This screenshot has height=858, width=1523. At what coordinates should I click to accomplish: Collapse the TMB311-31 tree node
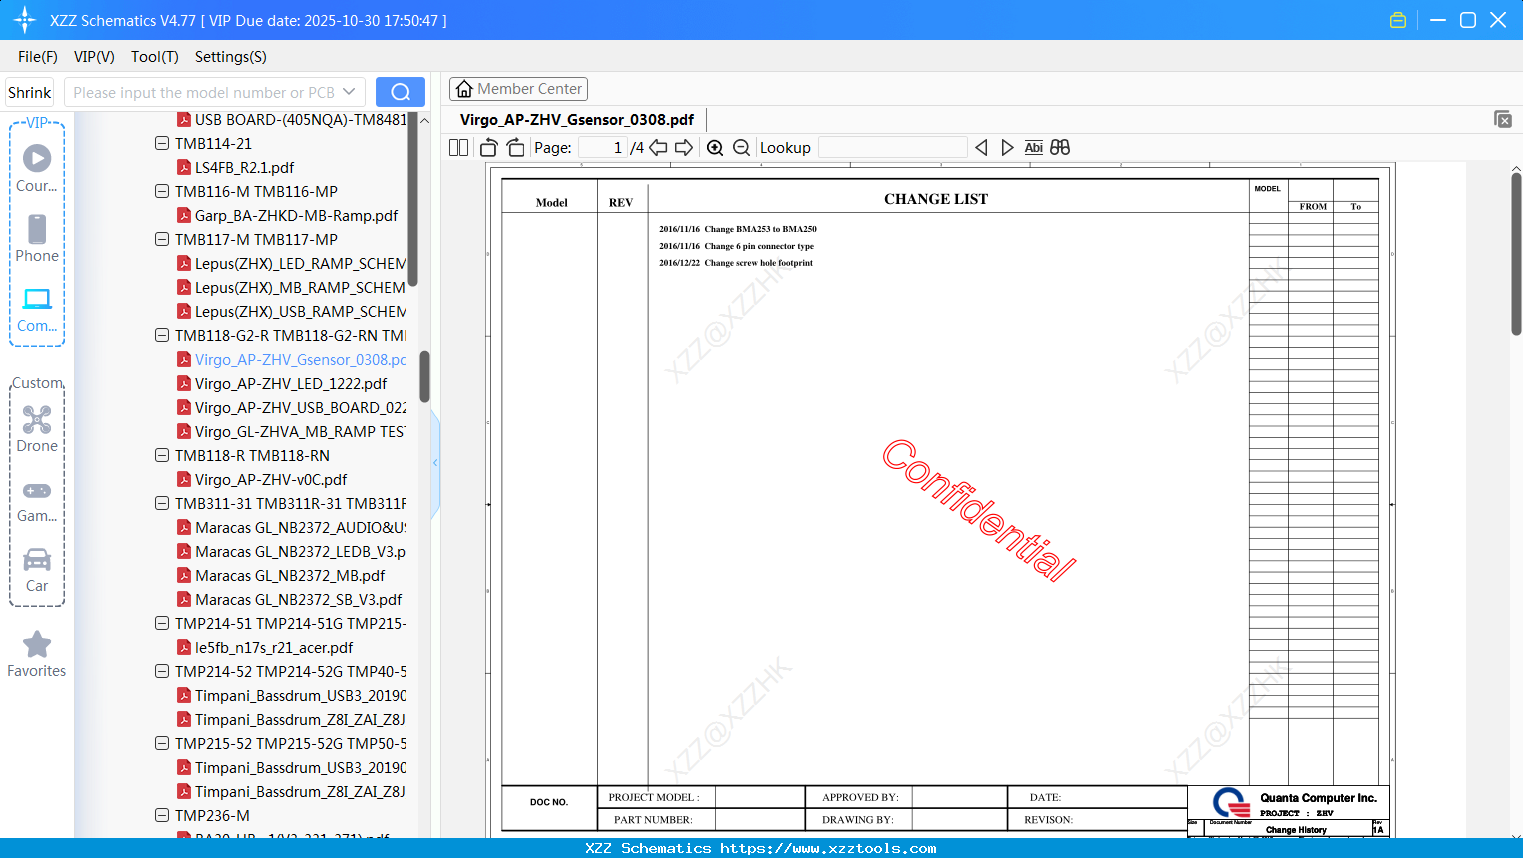click(162, 503)
